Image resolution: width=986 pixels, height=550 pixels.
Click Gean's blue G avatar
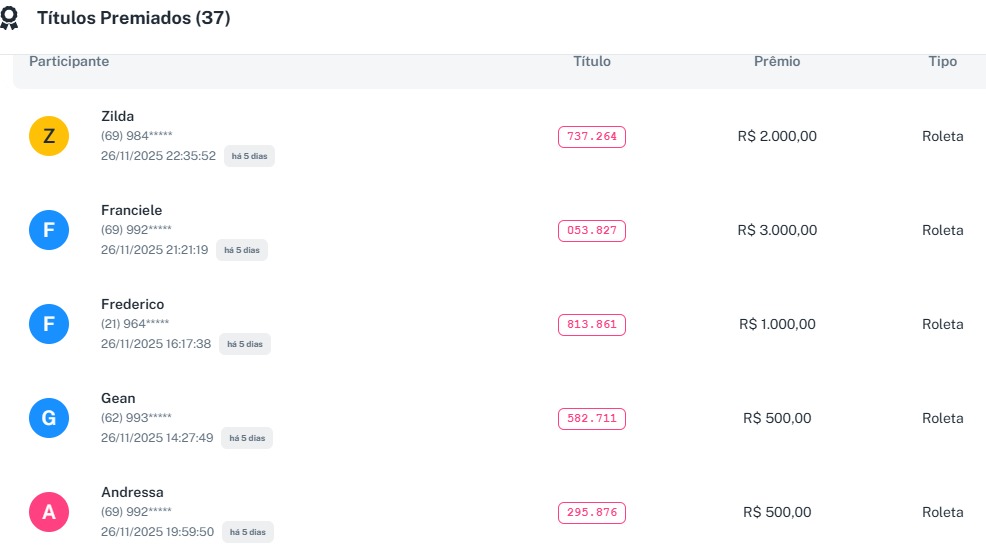49,418
